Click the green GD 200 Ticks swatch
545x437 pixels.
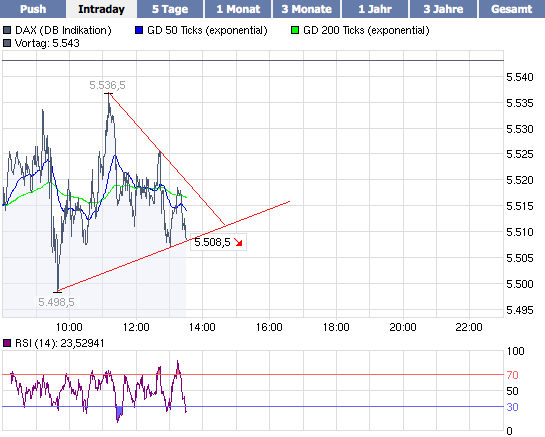tap(295, 30)
